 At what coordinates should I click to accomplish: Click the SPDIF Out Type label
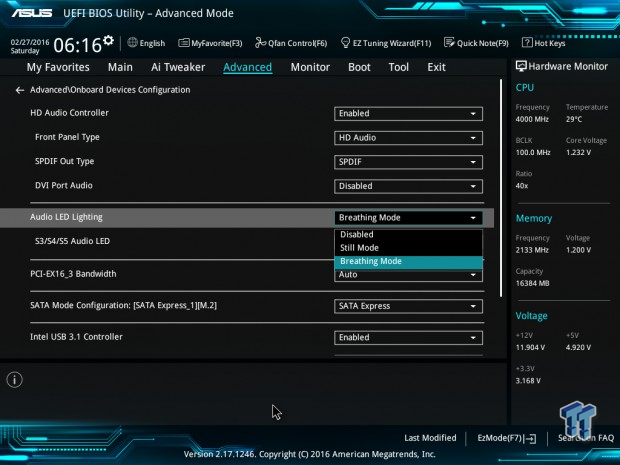click(x=64, y=161)
